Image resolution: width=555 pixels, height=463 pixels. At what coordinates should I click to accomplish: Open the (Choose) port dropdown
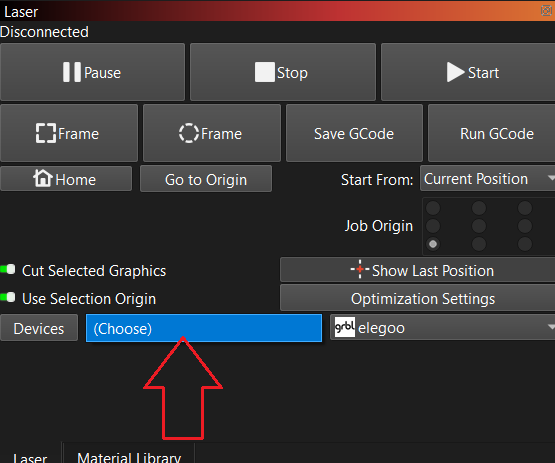pyautogui.click(x=204, y=328)
